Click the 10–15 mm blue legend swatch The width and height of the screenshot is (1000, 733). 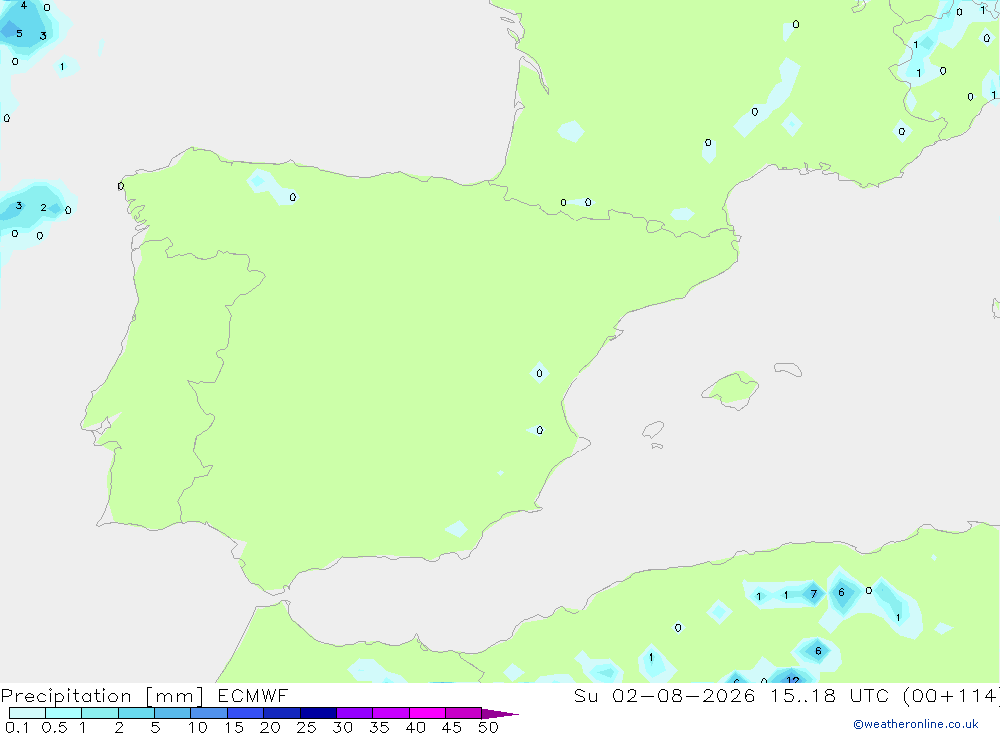[209, 713]
